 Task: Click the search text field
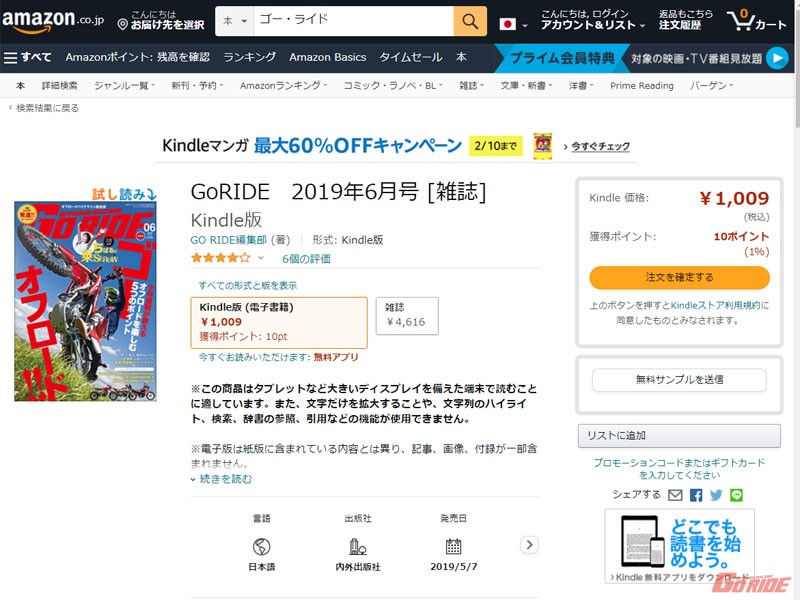pyautogui.click(x=353, y=21)
